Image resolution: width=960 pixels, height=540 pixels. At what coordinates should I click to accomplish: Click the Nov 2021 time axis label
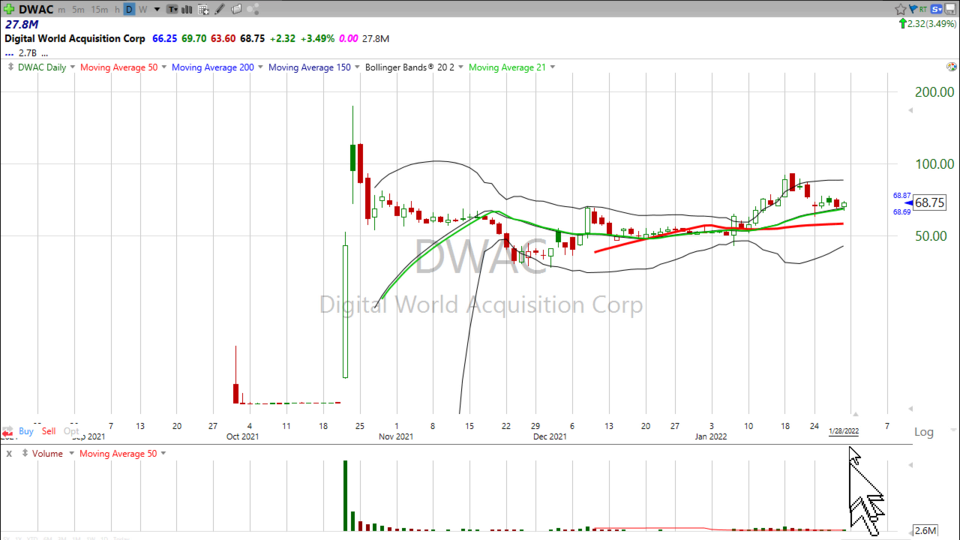point(396,437)
